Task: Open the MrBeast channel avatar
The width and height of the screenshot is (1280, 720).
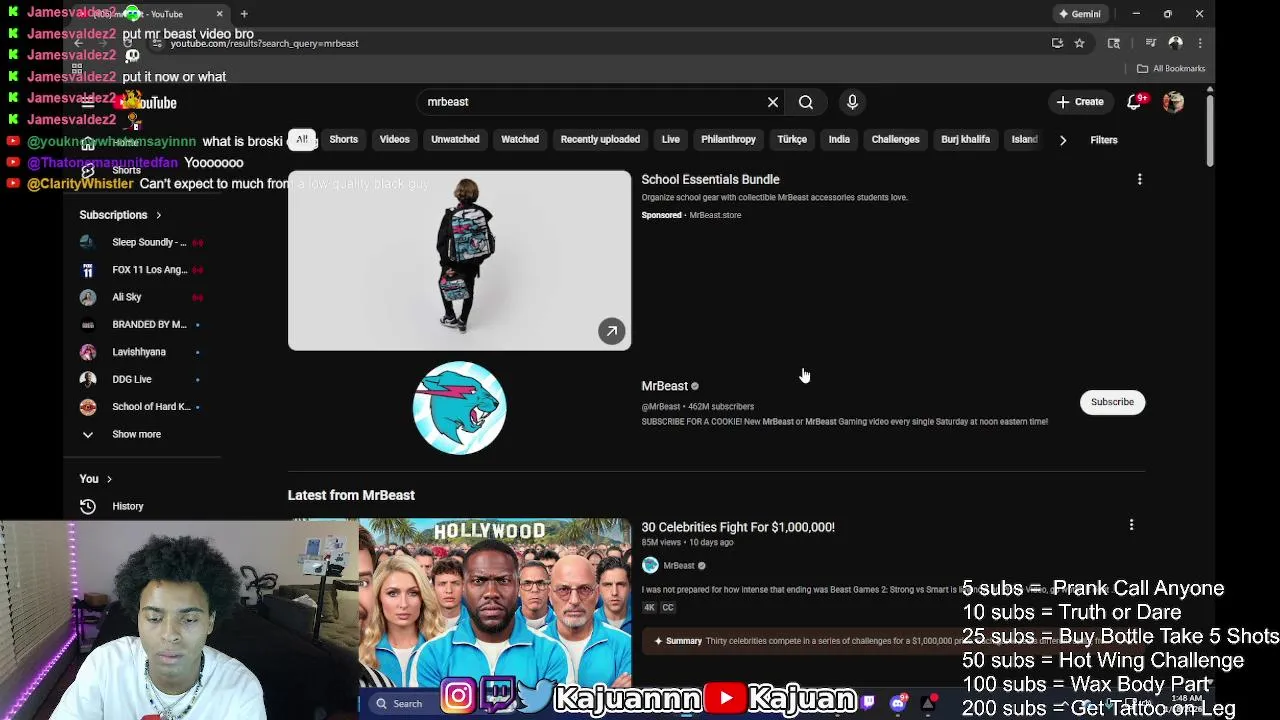Action: pos(459,408)
